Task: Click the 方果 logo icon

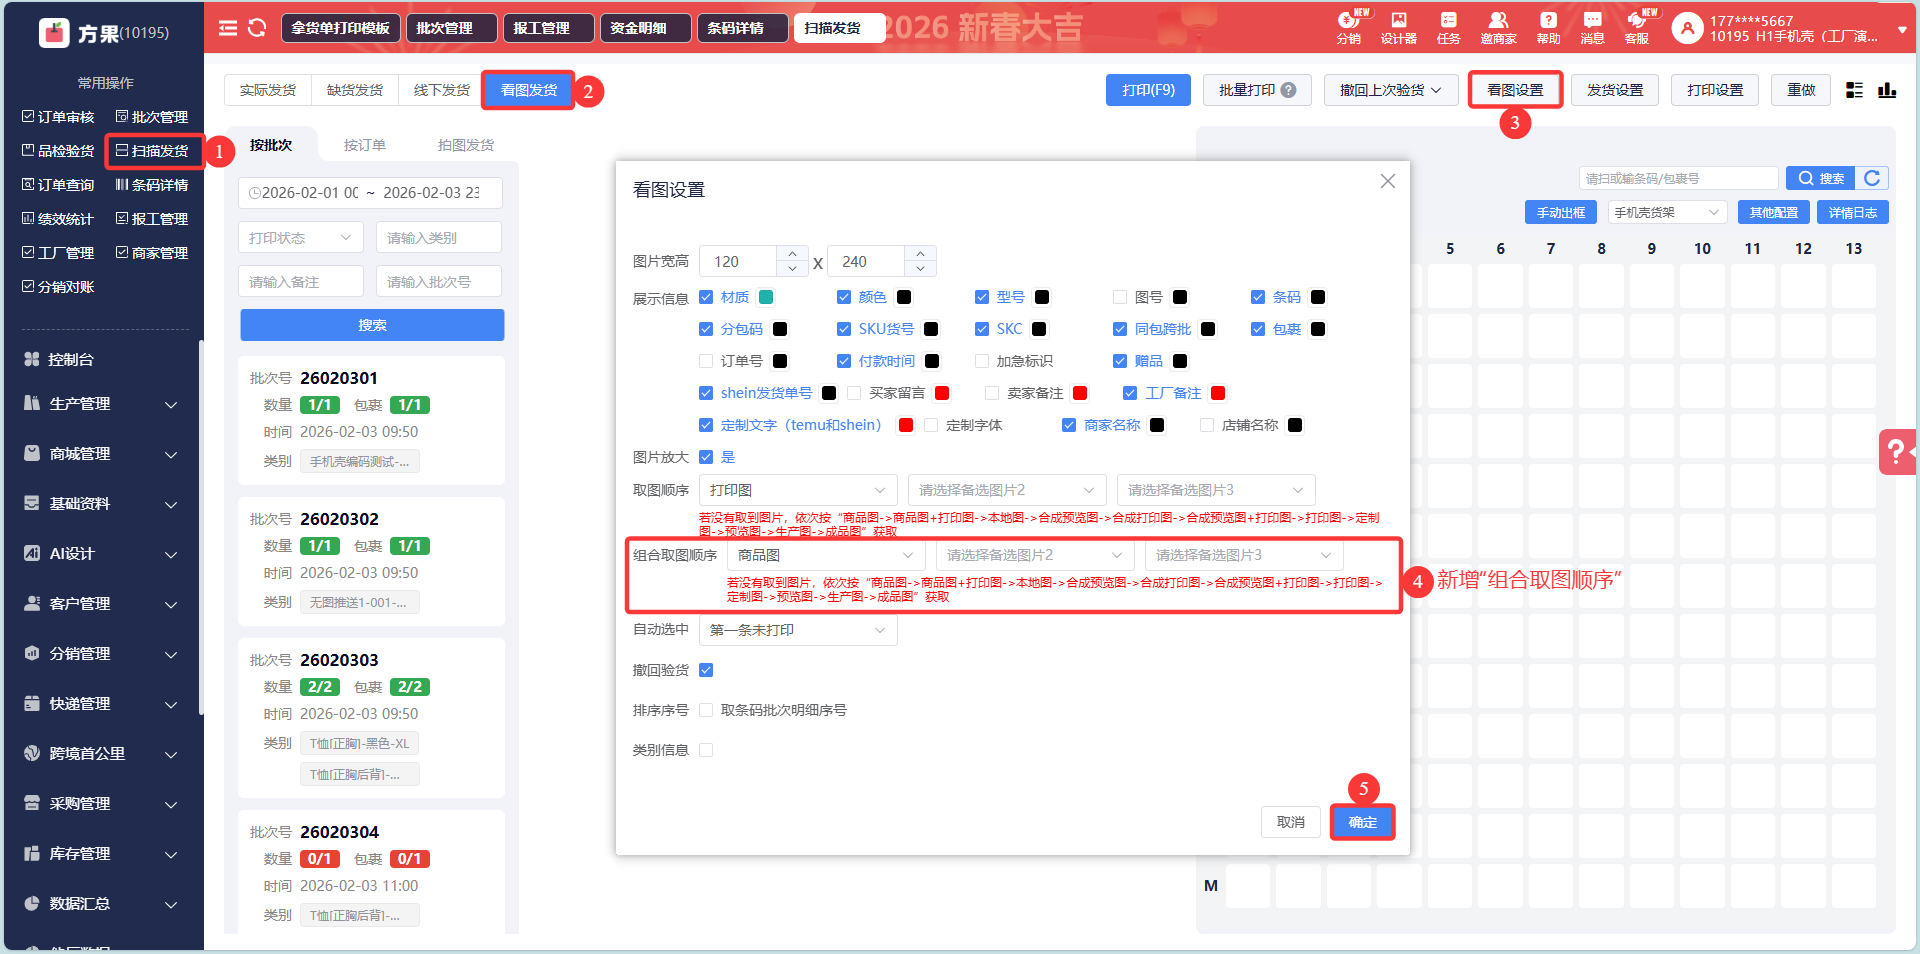Action: coord(54,33)
